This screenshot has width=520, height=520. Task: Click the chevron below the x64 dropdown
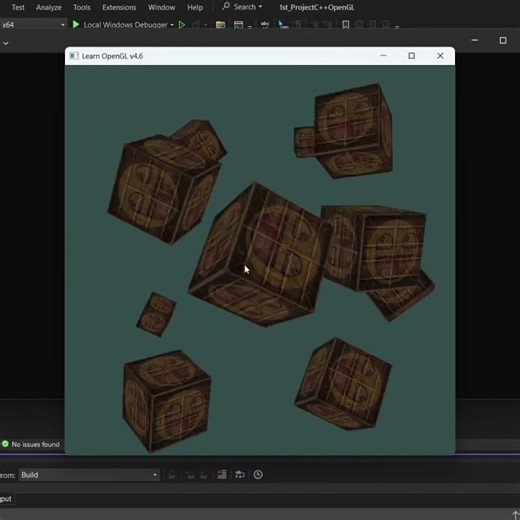point(6,43)
